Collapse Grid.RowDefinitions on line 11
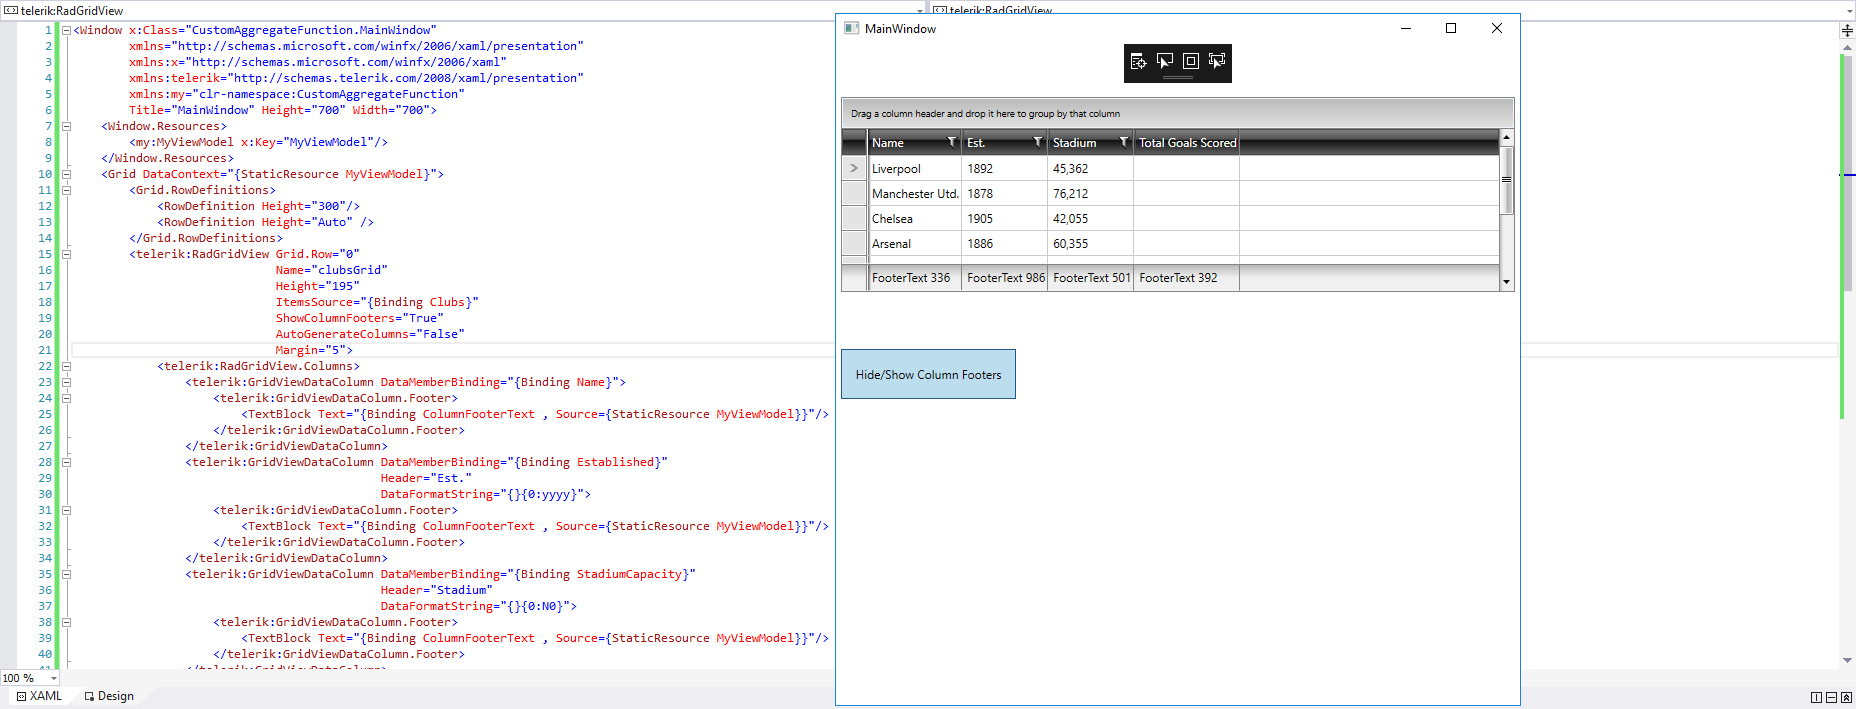Viewport: 1856px width, 709px height. coord(66,190)
